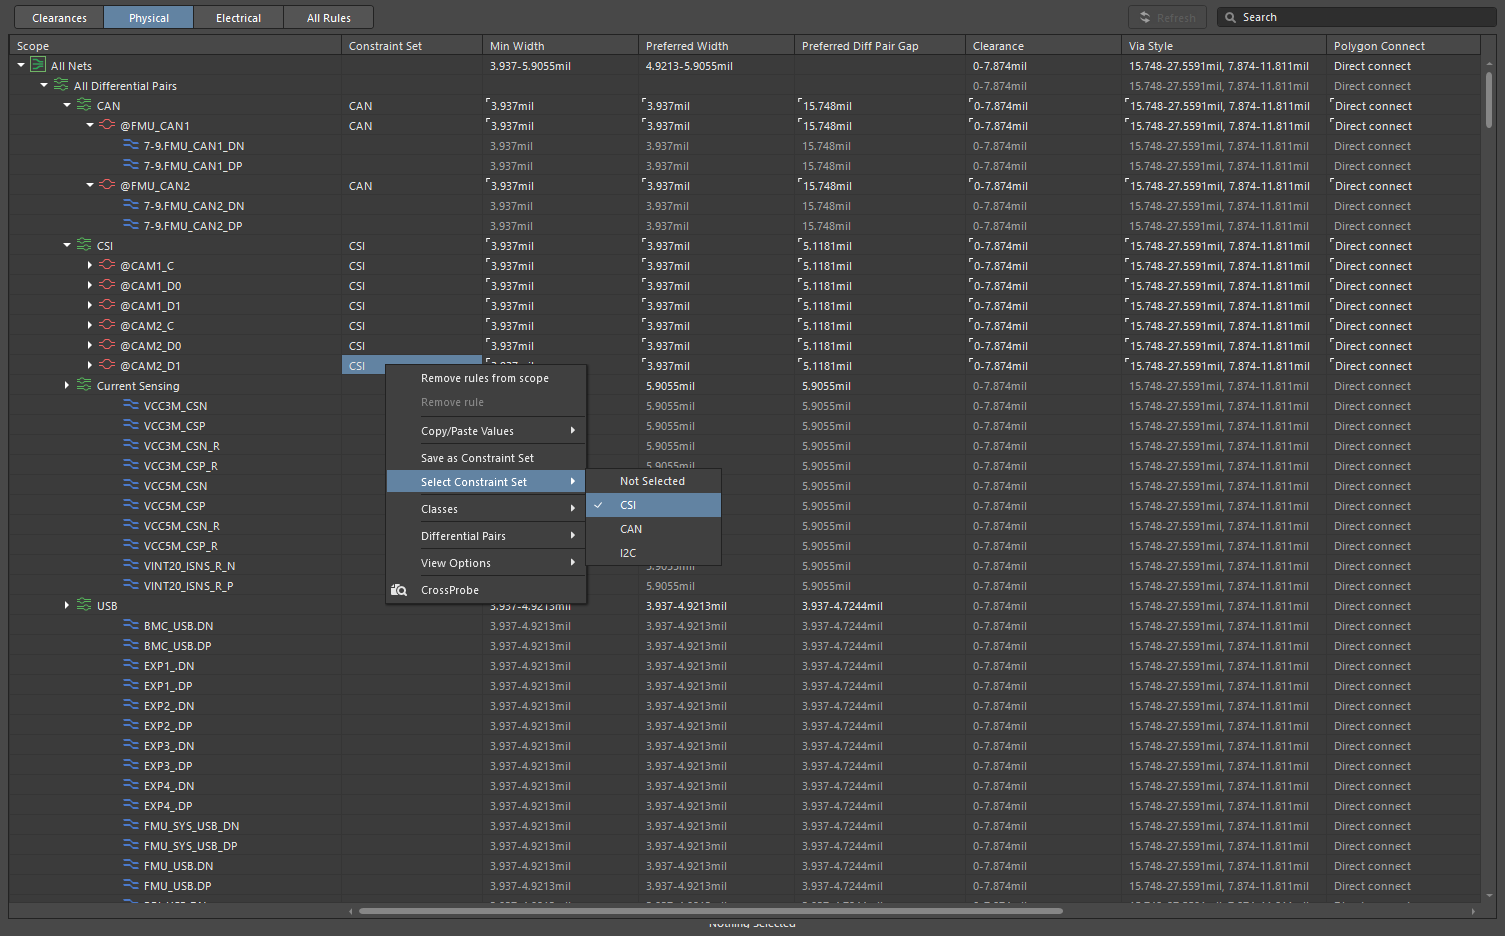
Task: Click Remove rules from scope
Action: [484, 378]
